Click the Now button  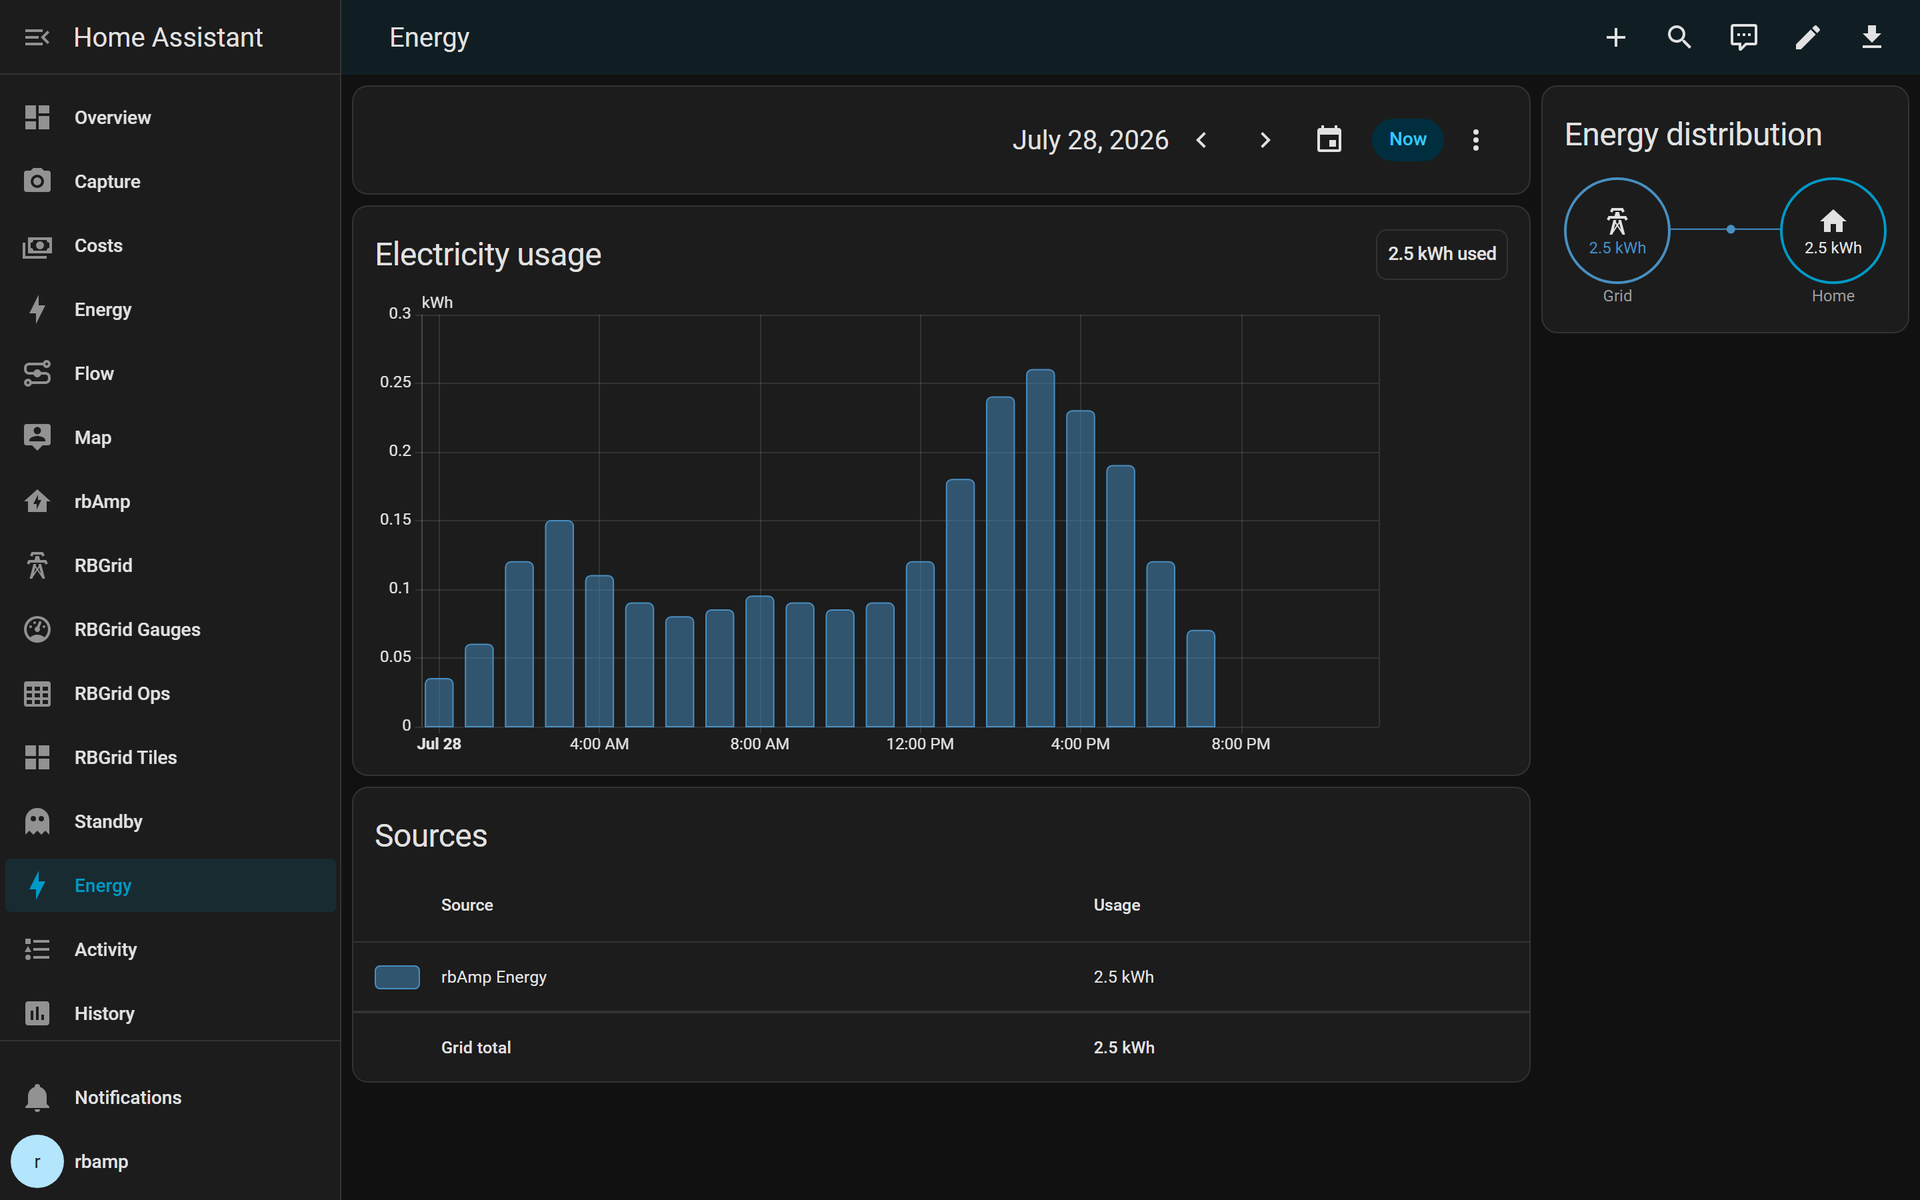pos(1407,139)
